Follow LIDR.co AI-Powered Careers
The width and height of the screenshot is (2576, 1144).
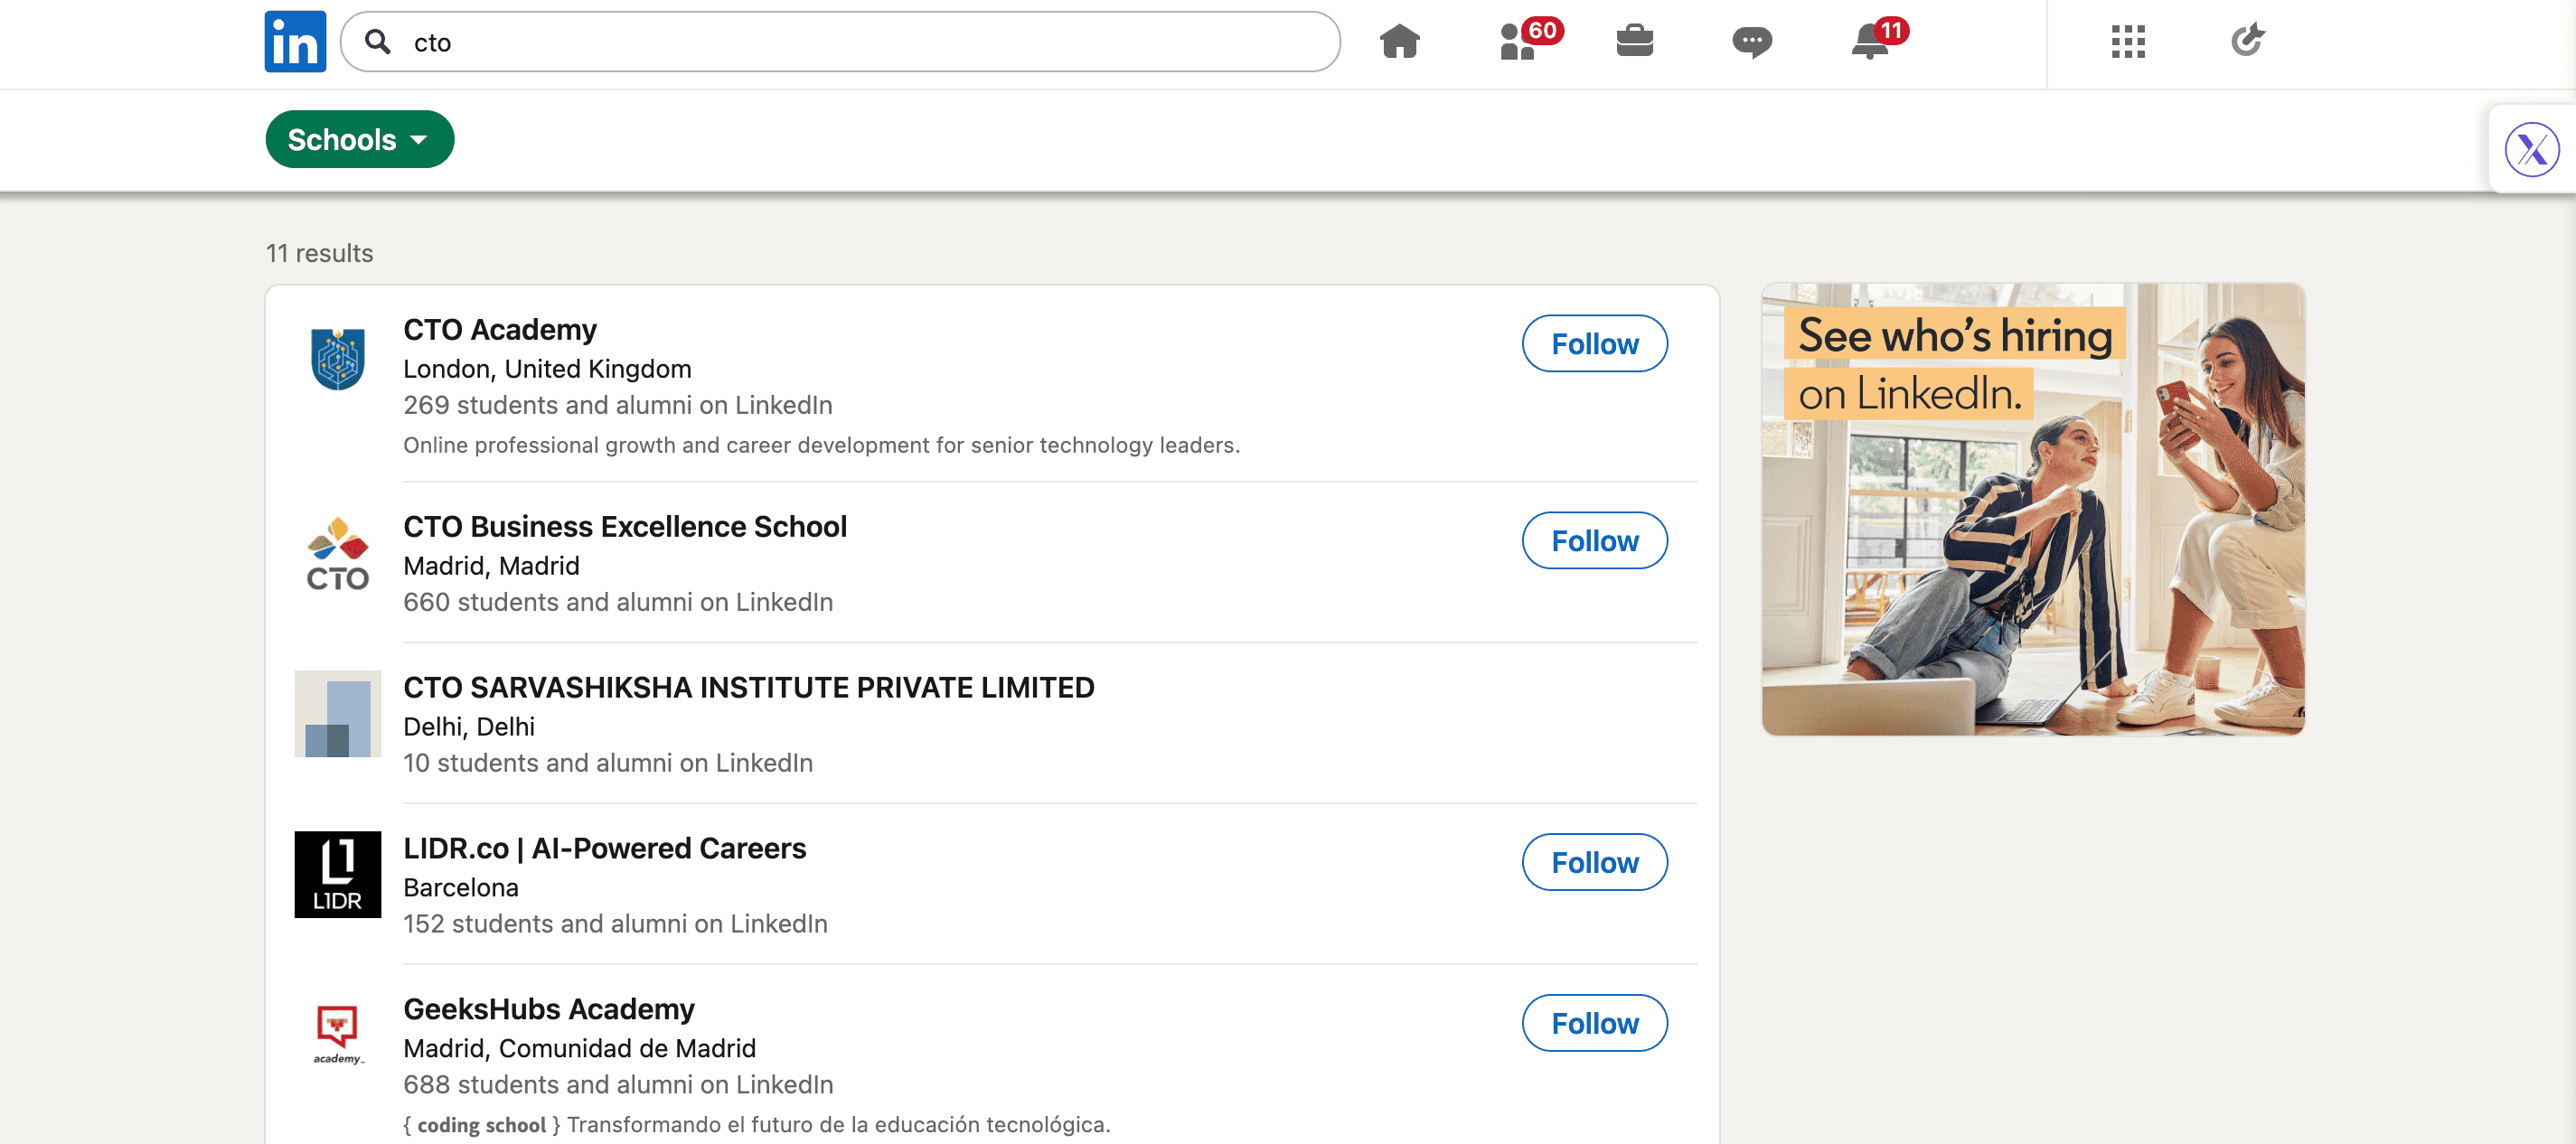coord(1594,862)
